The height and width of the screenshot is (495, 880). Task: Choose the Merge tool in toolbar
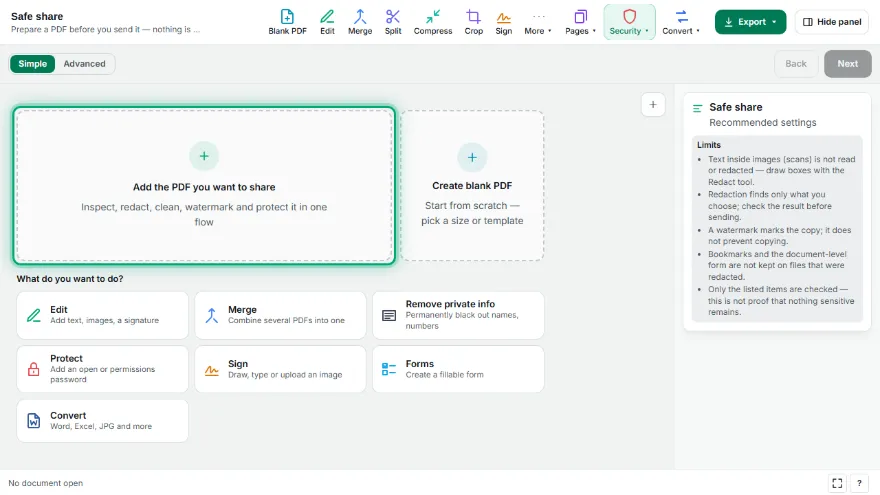click(x=360, y=22)
